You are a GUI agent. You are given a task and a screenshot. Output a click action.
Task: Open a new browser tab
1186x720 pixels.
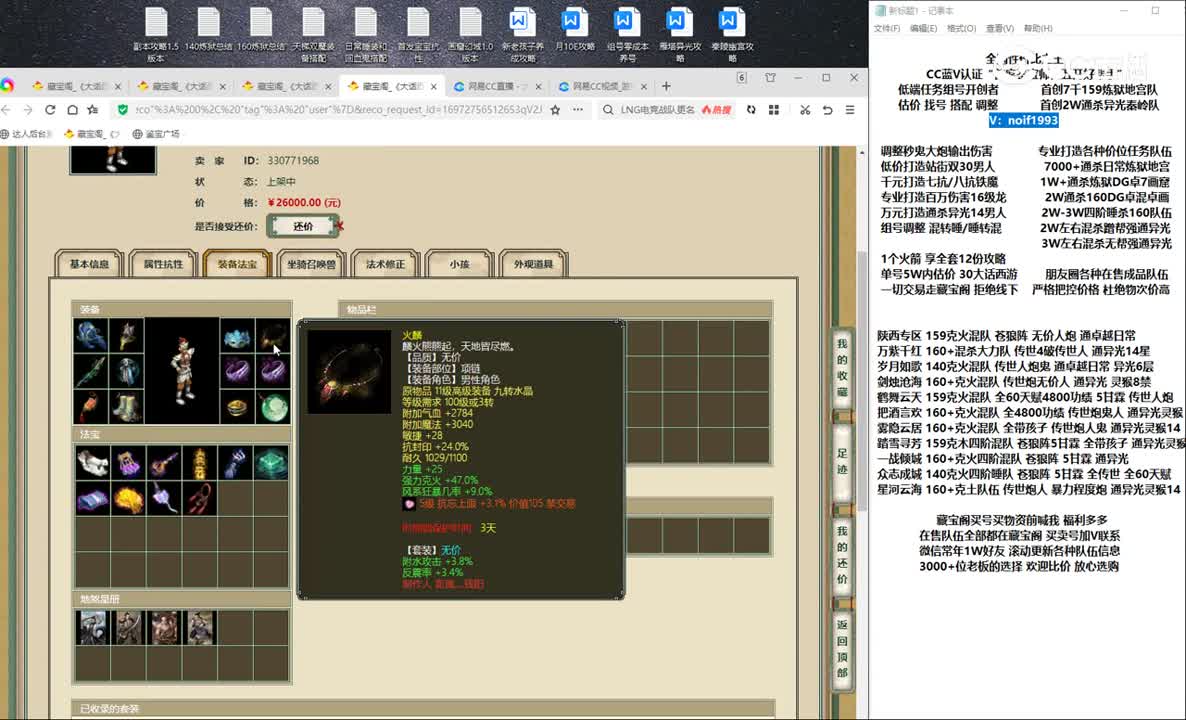point(666,86)
